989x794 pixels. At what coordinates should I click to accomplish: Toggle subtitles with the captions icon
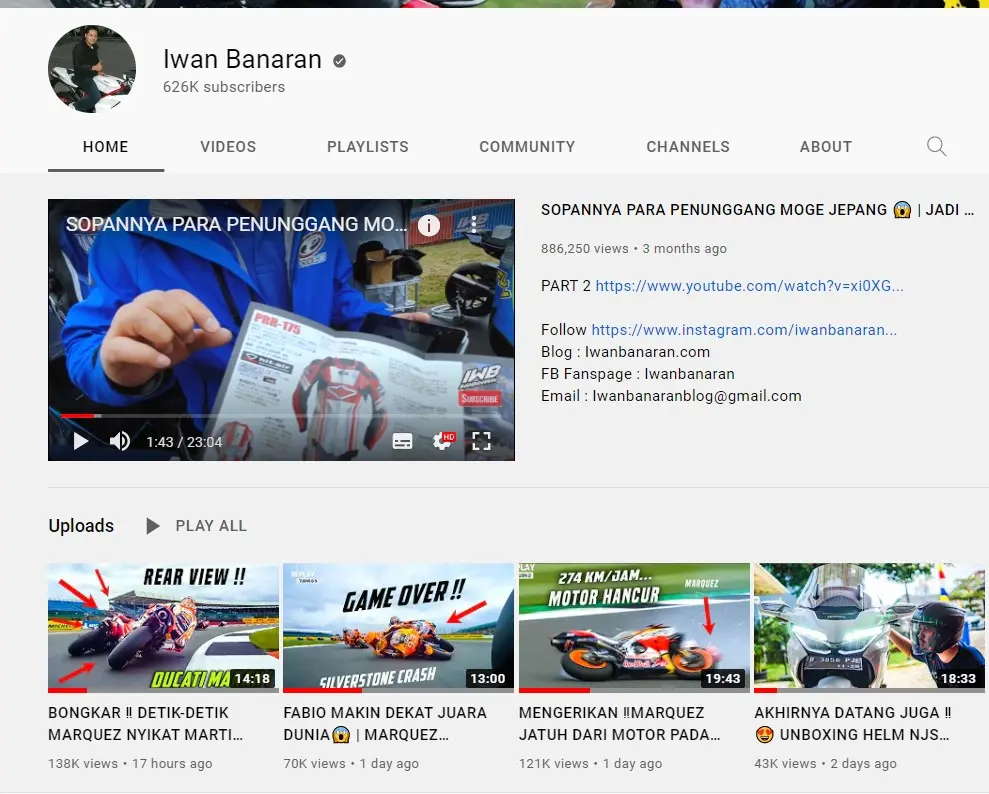[x=402, y=441]
